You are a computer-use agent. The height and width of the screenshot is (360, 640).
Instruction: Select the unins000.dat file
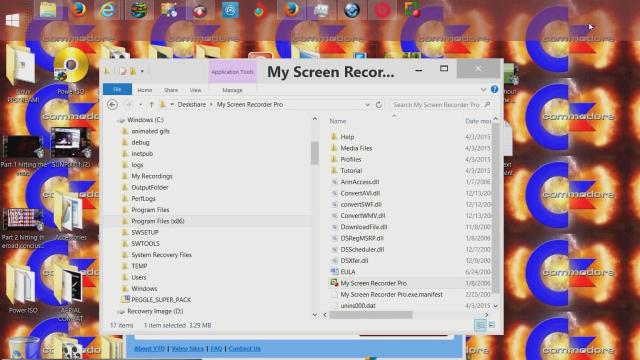pos(358,305)
